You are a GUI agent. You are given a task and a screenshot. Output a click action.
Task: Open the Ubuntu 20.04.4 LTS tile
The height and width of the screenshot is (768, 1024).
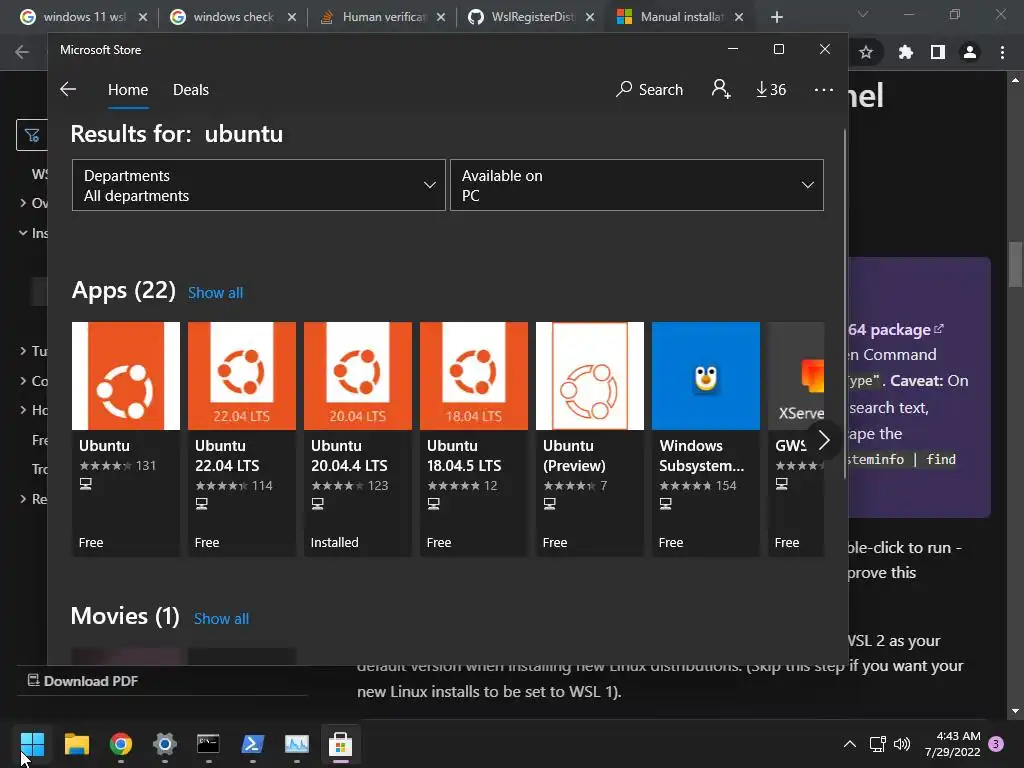coord(358,439)
